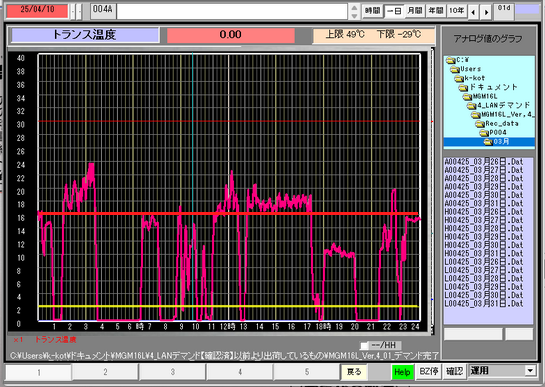
Task: Select file L00425_03月27日.Dat
Action: 484,271
